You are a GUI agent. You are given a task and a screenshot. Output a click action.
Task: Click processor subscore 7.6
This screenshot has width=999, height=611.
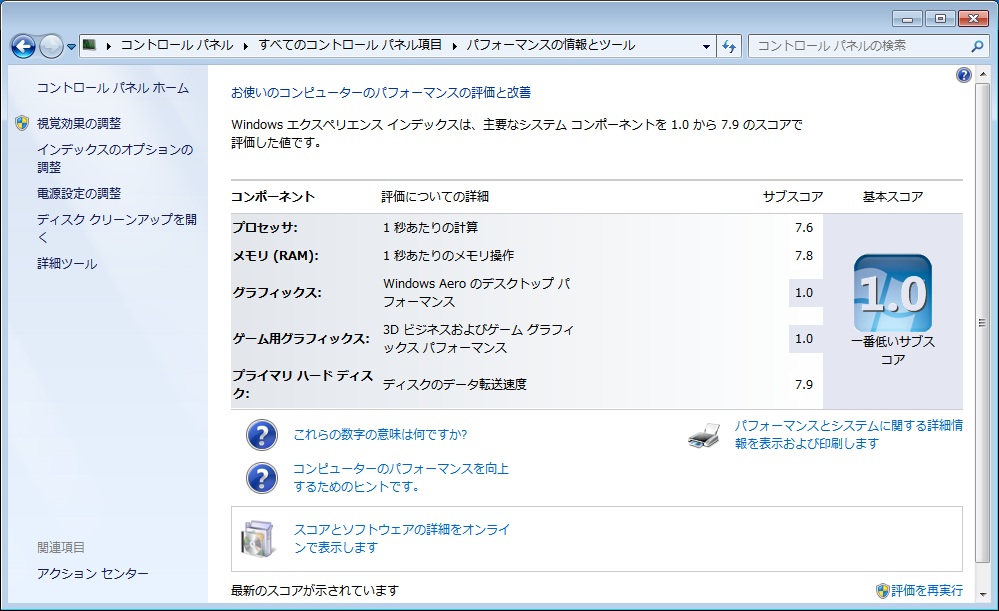(804, 227)
